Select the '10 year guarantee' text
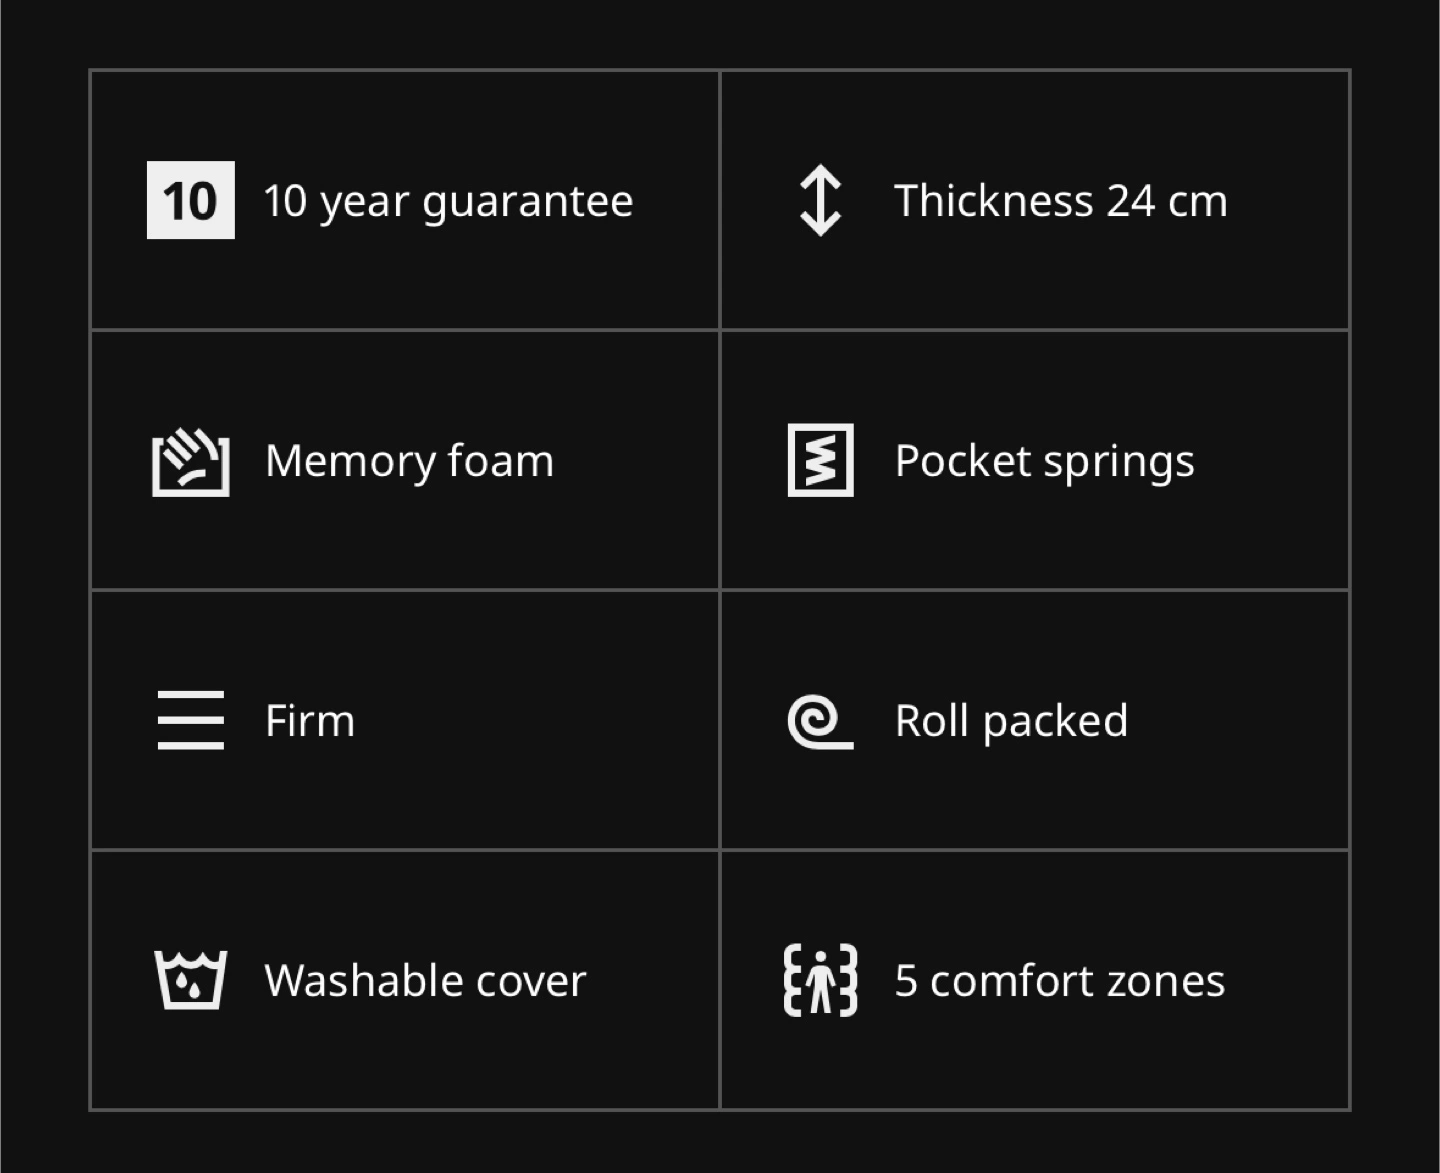This screenshot has width=1440, height=1173. click(448, 201)
